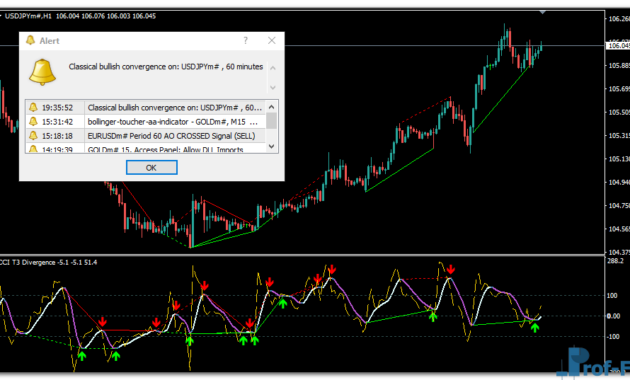Click the alert list scrollbar thumb
The image size is (630, 380).
point(272,121)
